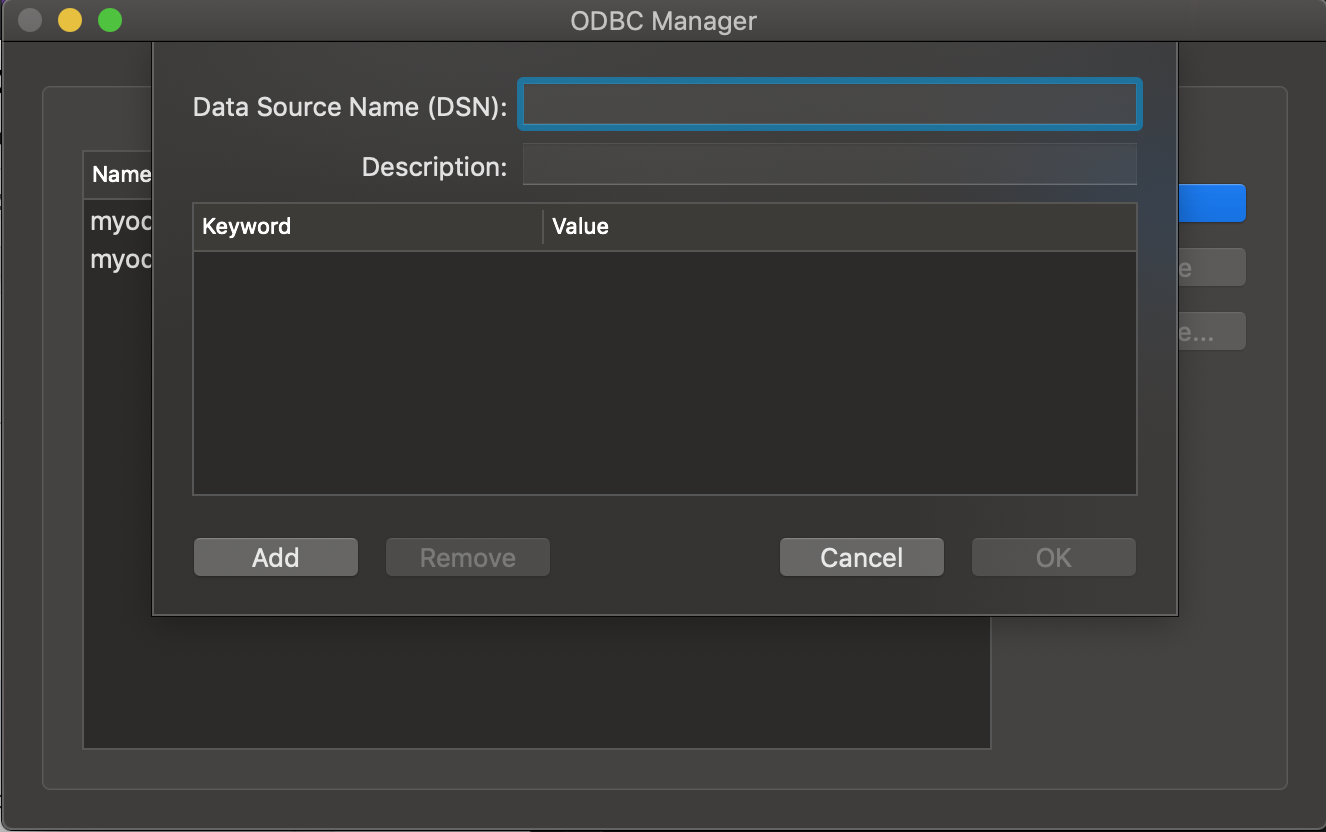
Task: Sort by the Keyword column header
Action: 368,226
